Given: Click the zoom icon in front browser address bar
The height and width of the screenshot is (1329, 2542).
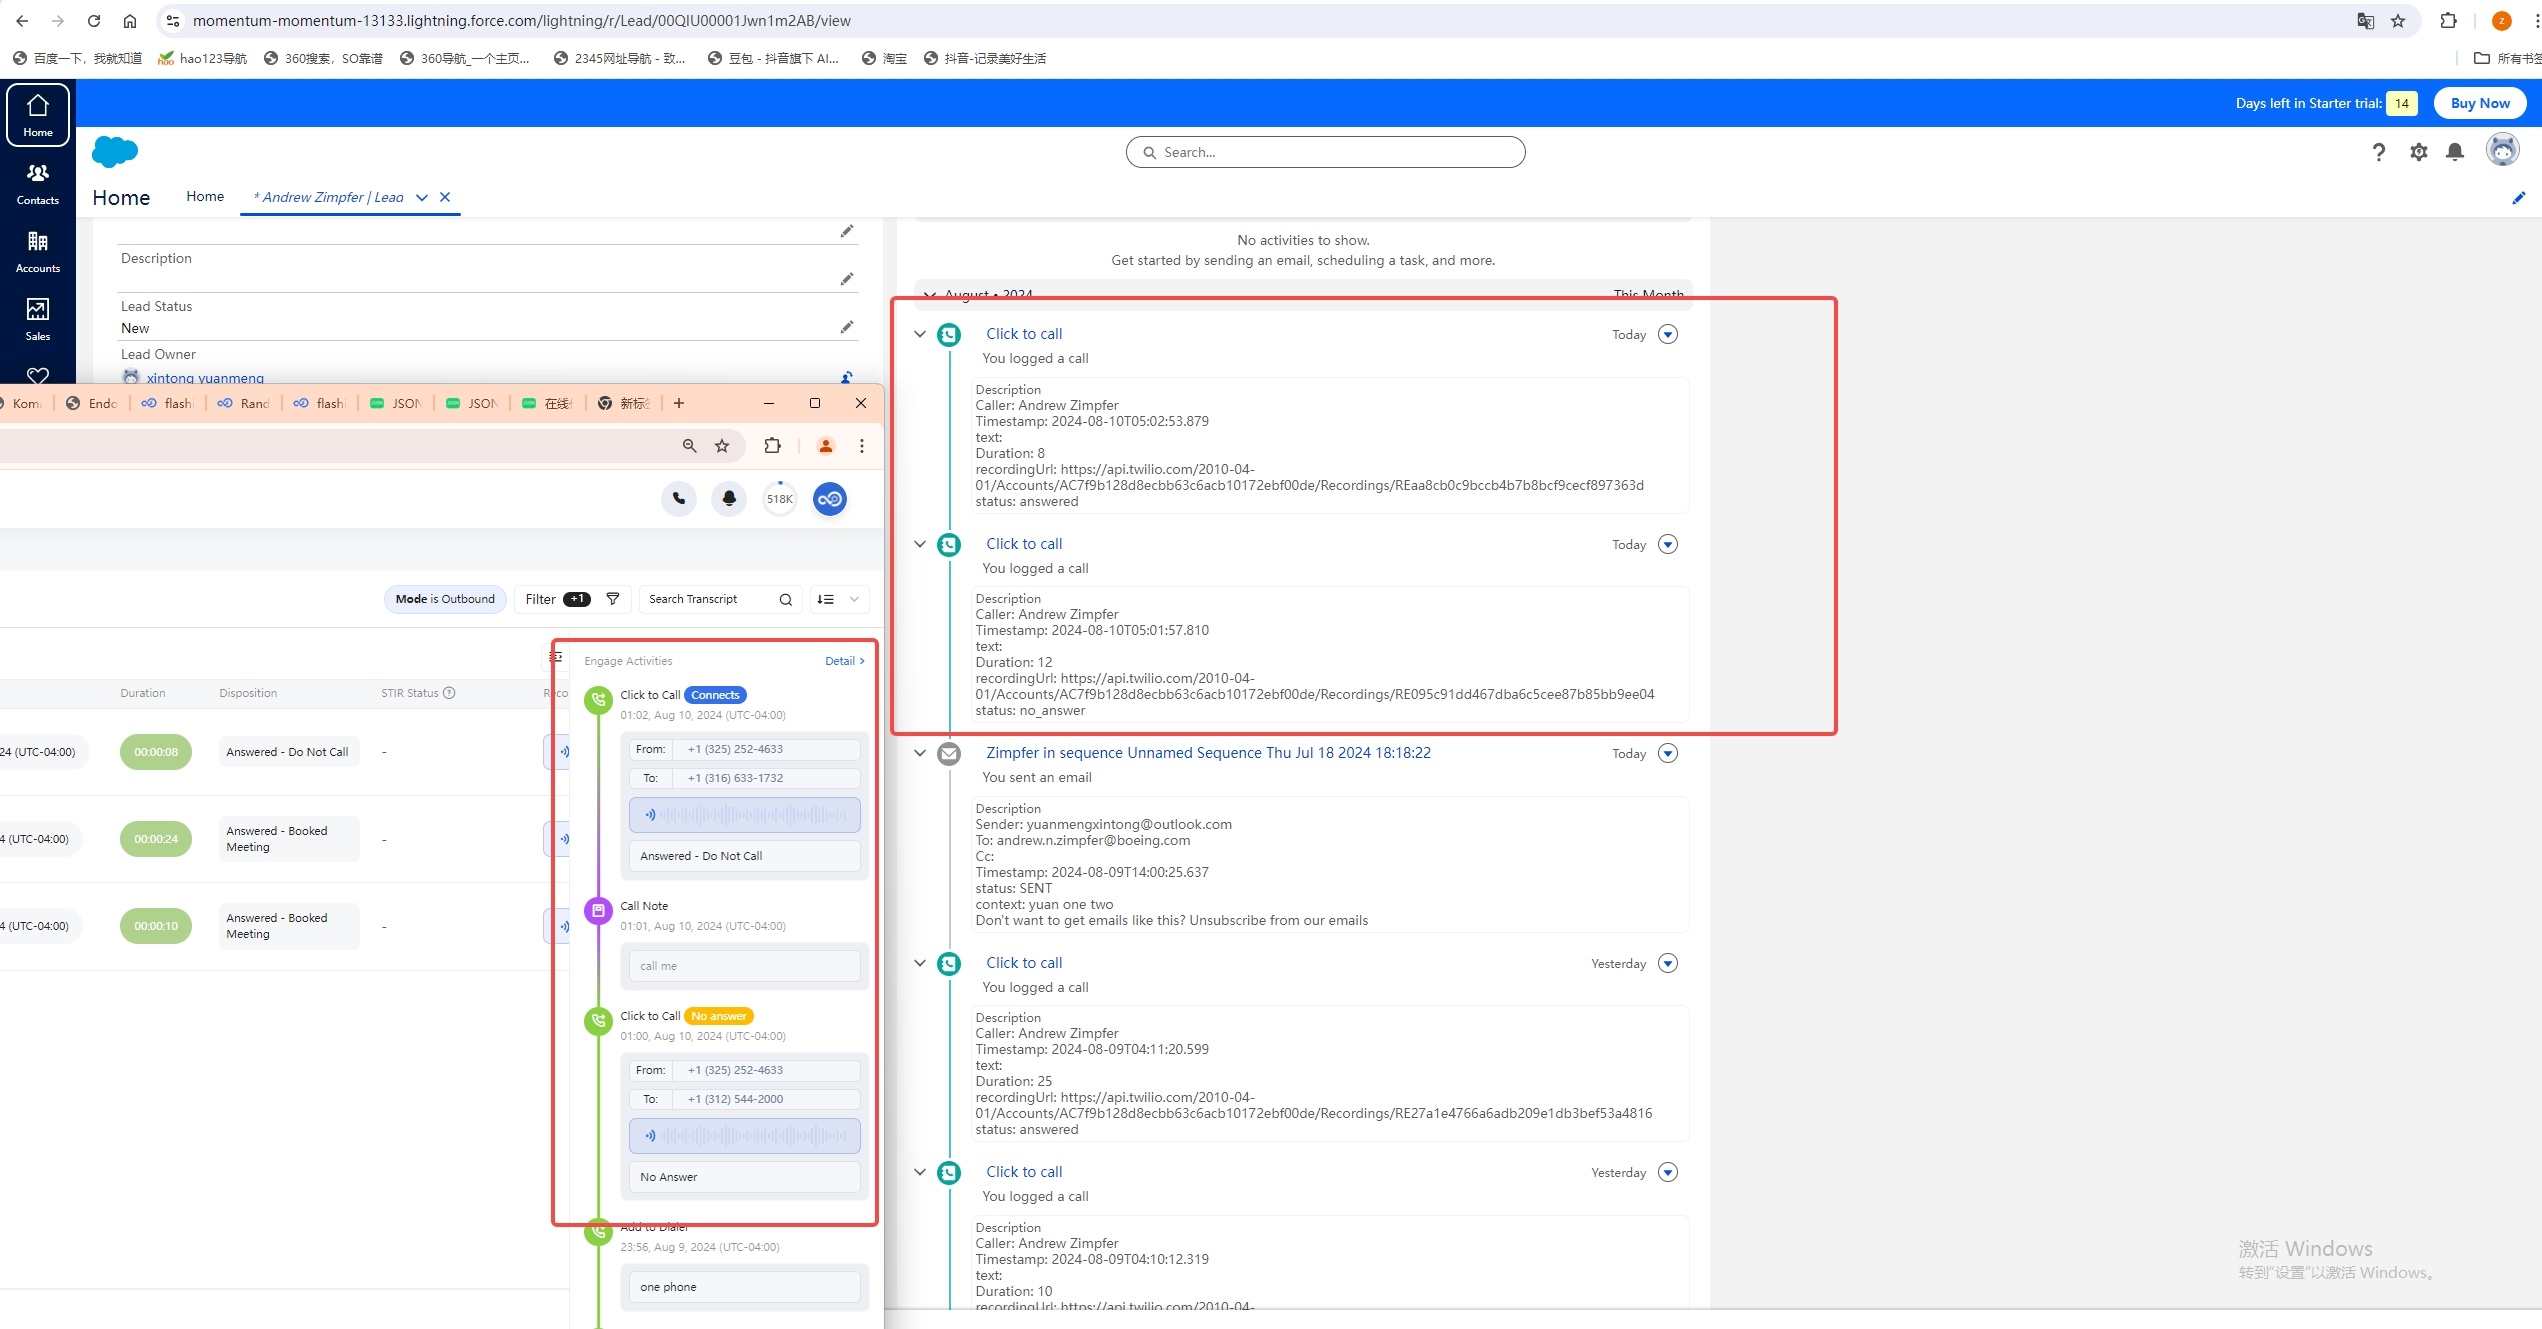Looking at the screenshot, I should (x=689, y=446).
